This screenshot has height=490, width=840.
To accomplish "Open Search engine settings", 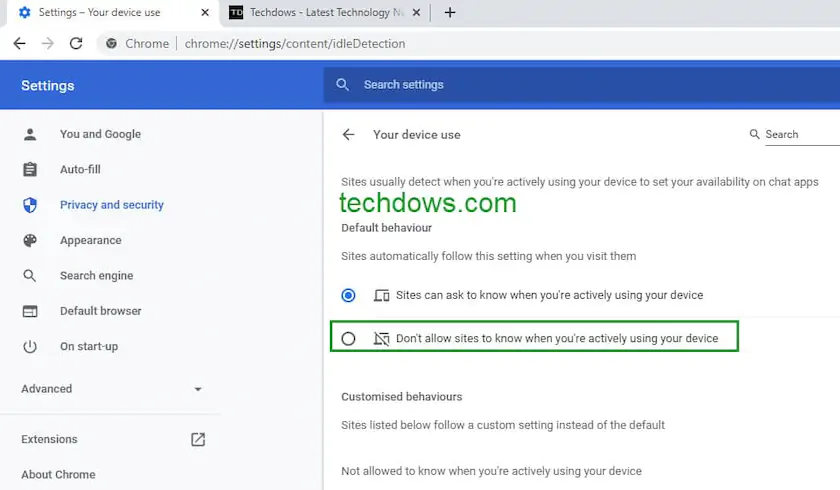I will (96, 276).
